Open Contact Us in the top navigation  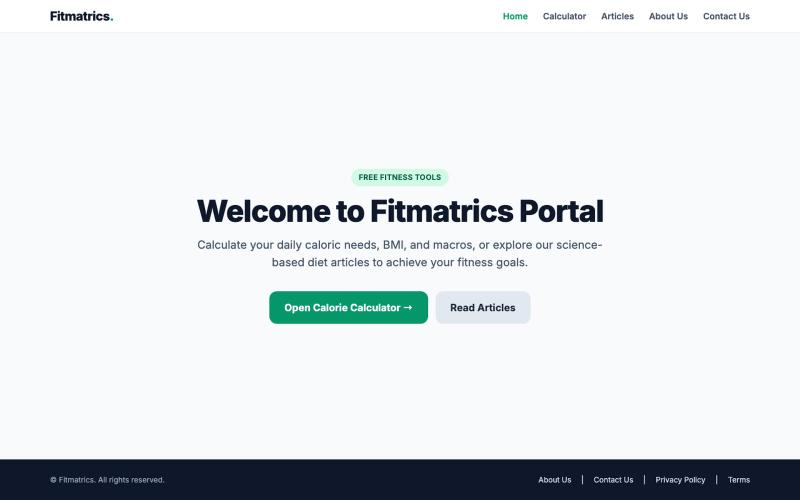click(726, 16)
